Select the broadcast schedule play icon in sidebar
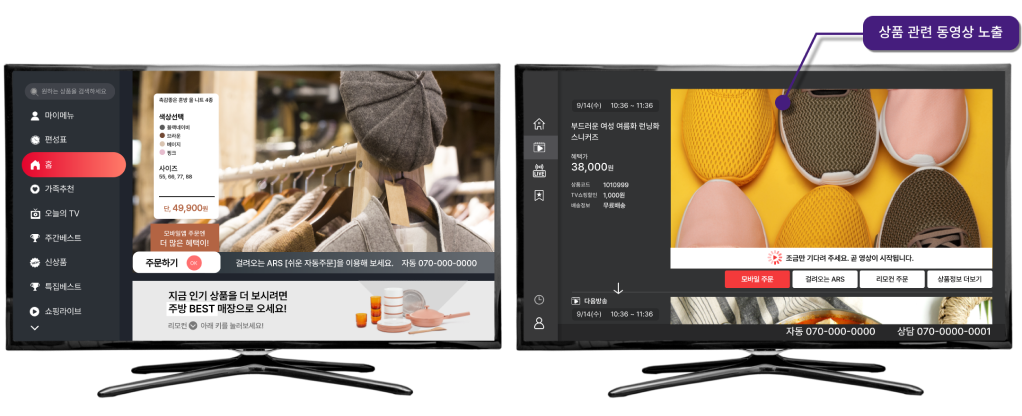The height and width of the screenshot is (416, 1022). coord(539,147)
